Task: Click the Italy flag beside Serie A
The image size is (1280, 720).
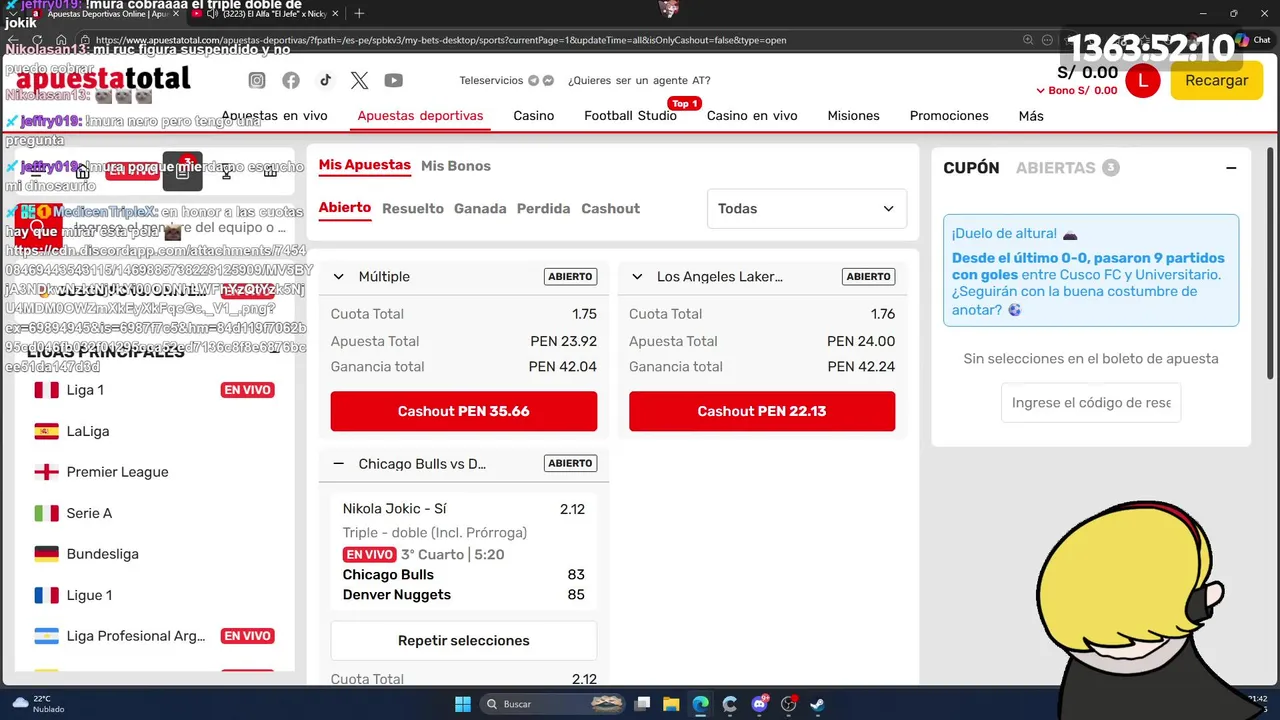Action: [46, 513]
